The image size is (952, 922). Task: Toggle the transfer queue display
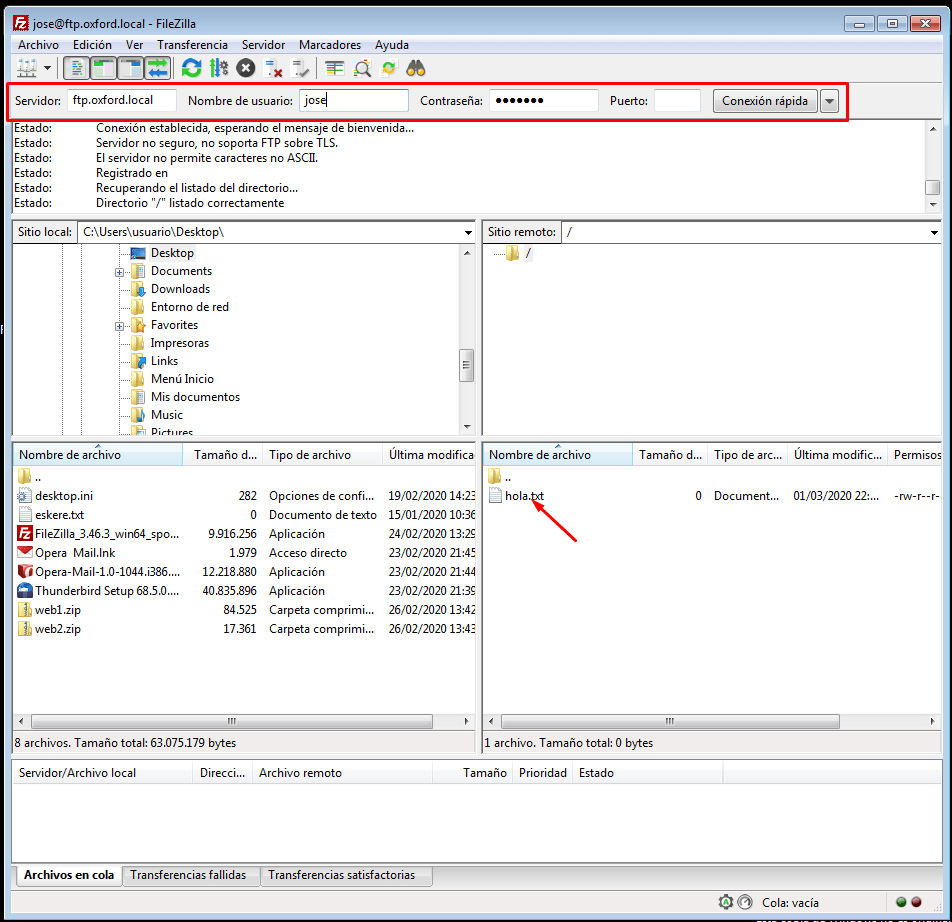[158, 68]
